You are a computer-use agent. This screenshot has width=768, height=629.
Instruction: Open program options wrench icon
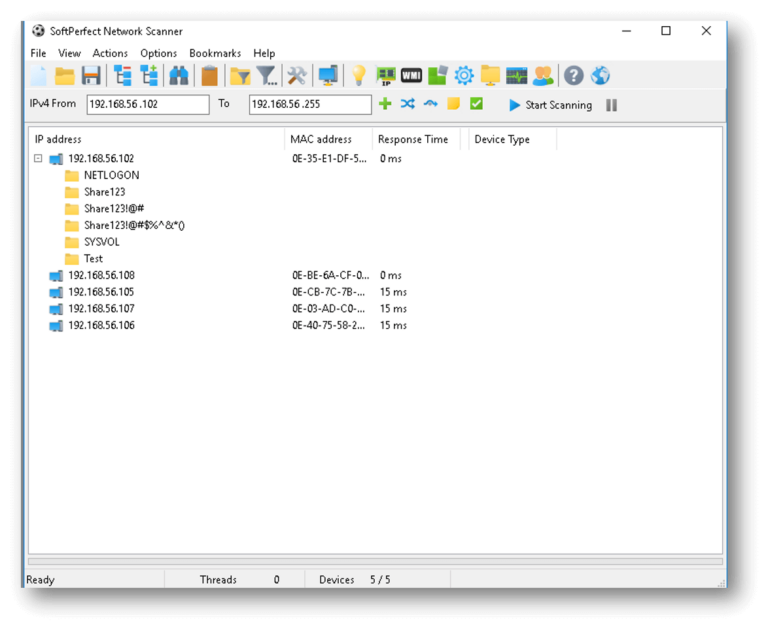[x=296, y=76]
